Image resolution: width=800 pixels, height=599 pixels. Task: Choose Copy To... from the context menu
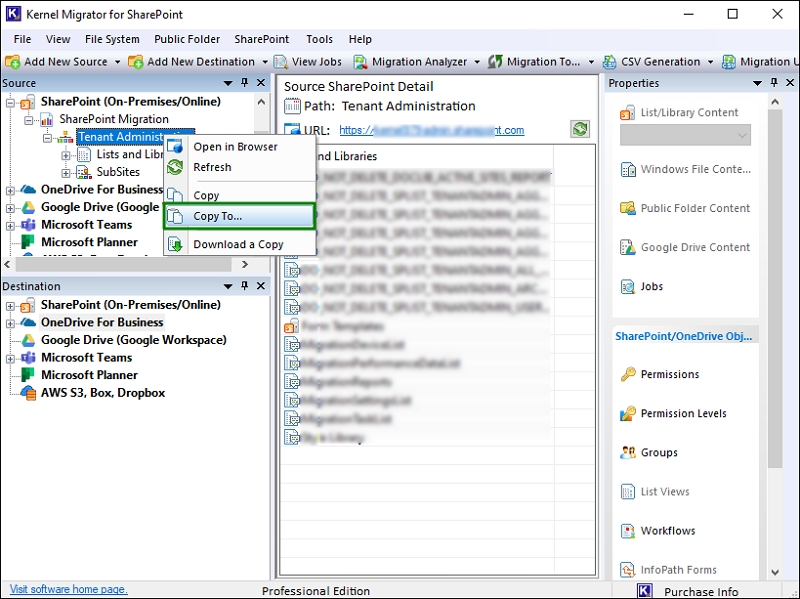[x=239, y=216]
